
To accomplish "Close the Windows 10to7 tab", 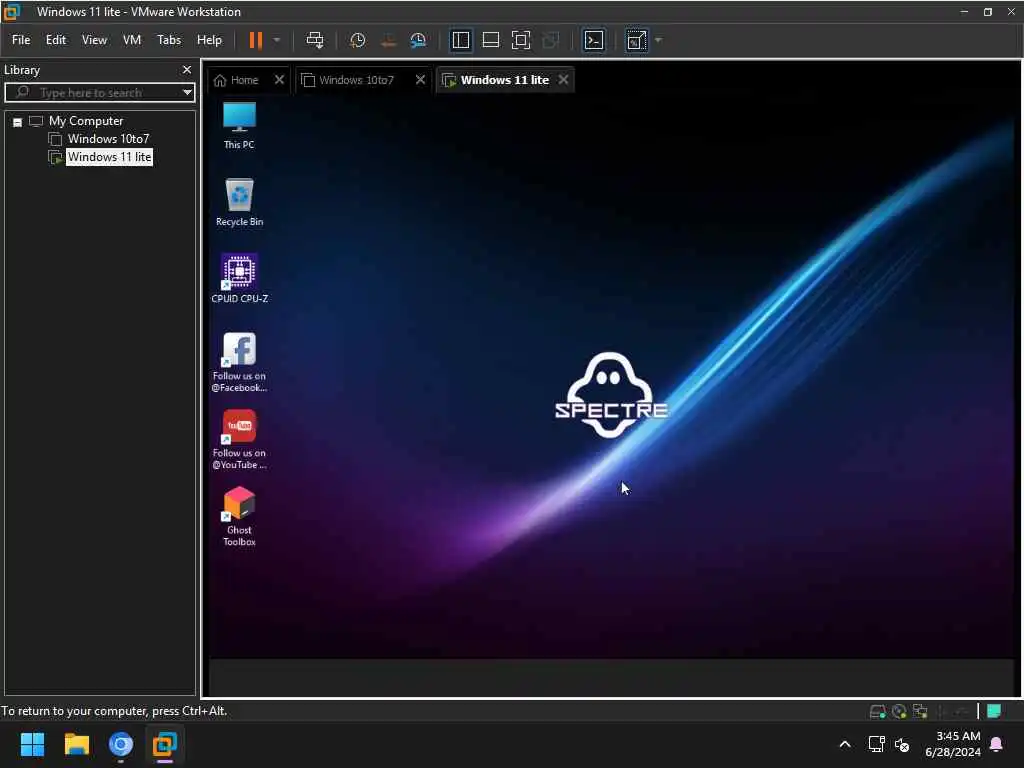I will point(421,79).
